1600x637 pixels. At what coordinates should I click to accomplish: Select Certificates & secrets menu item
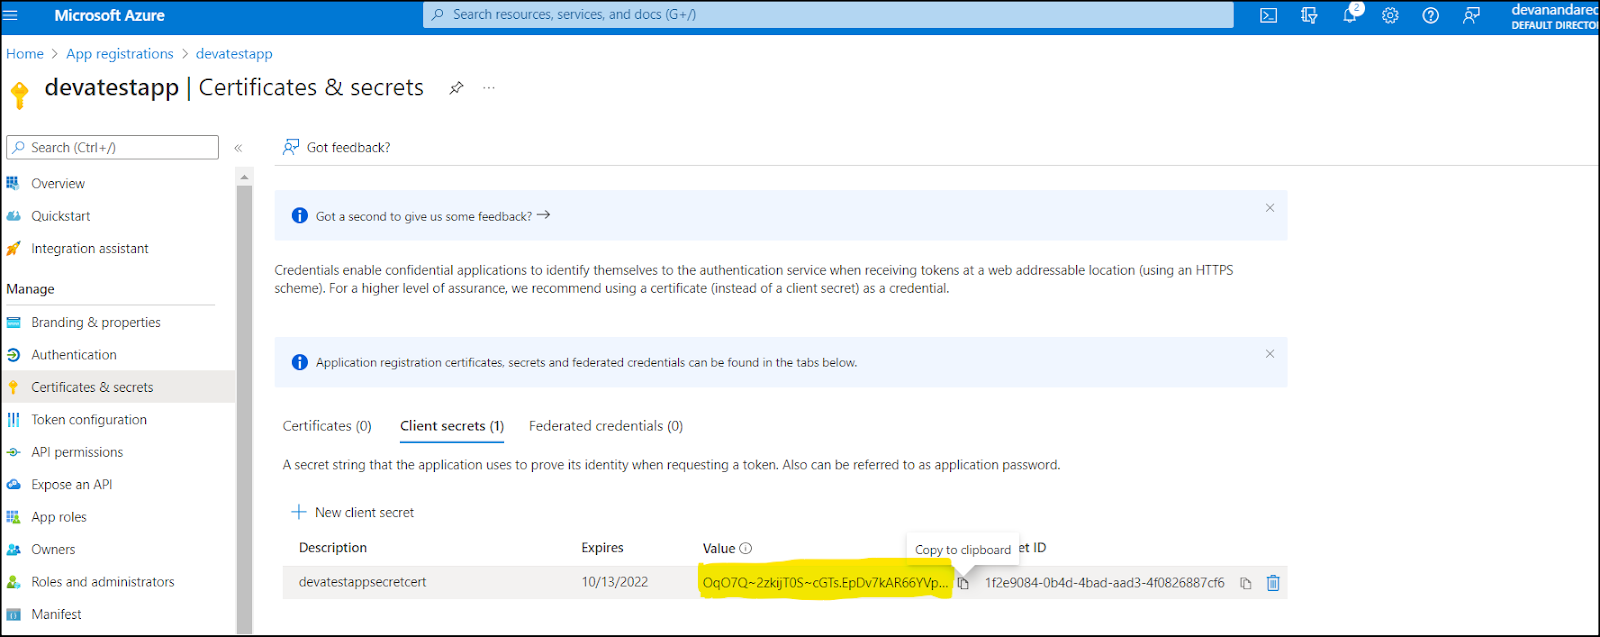(x=92, y=387)
